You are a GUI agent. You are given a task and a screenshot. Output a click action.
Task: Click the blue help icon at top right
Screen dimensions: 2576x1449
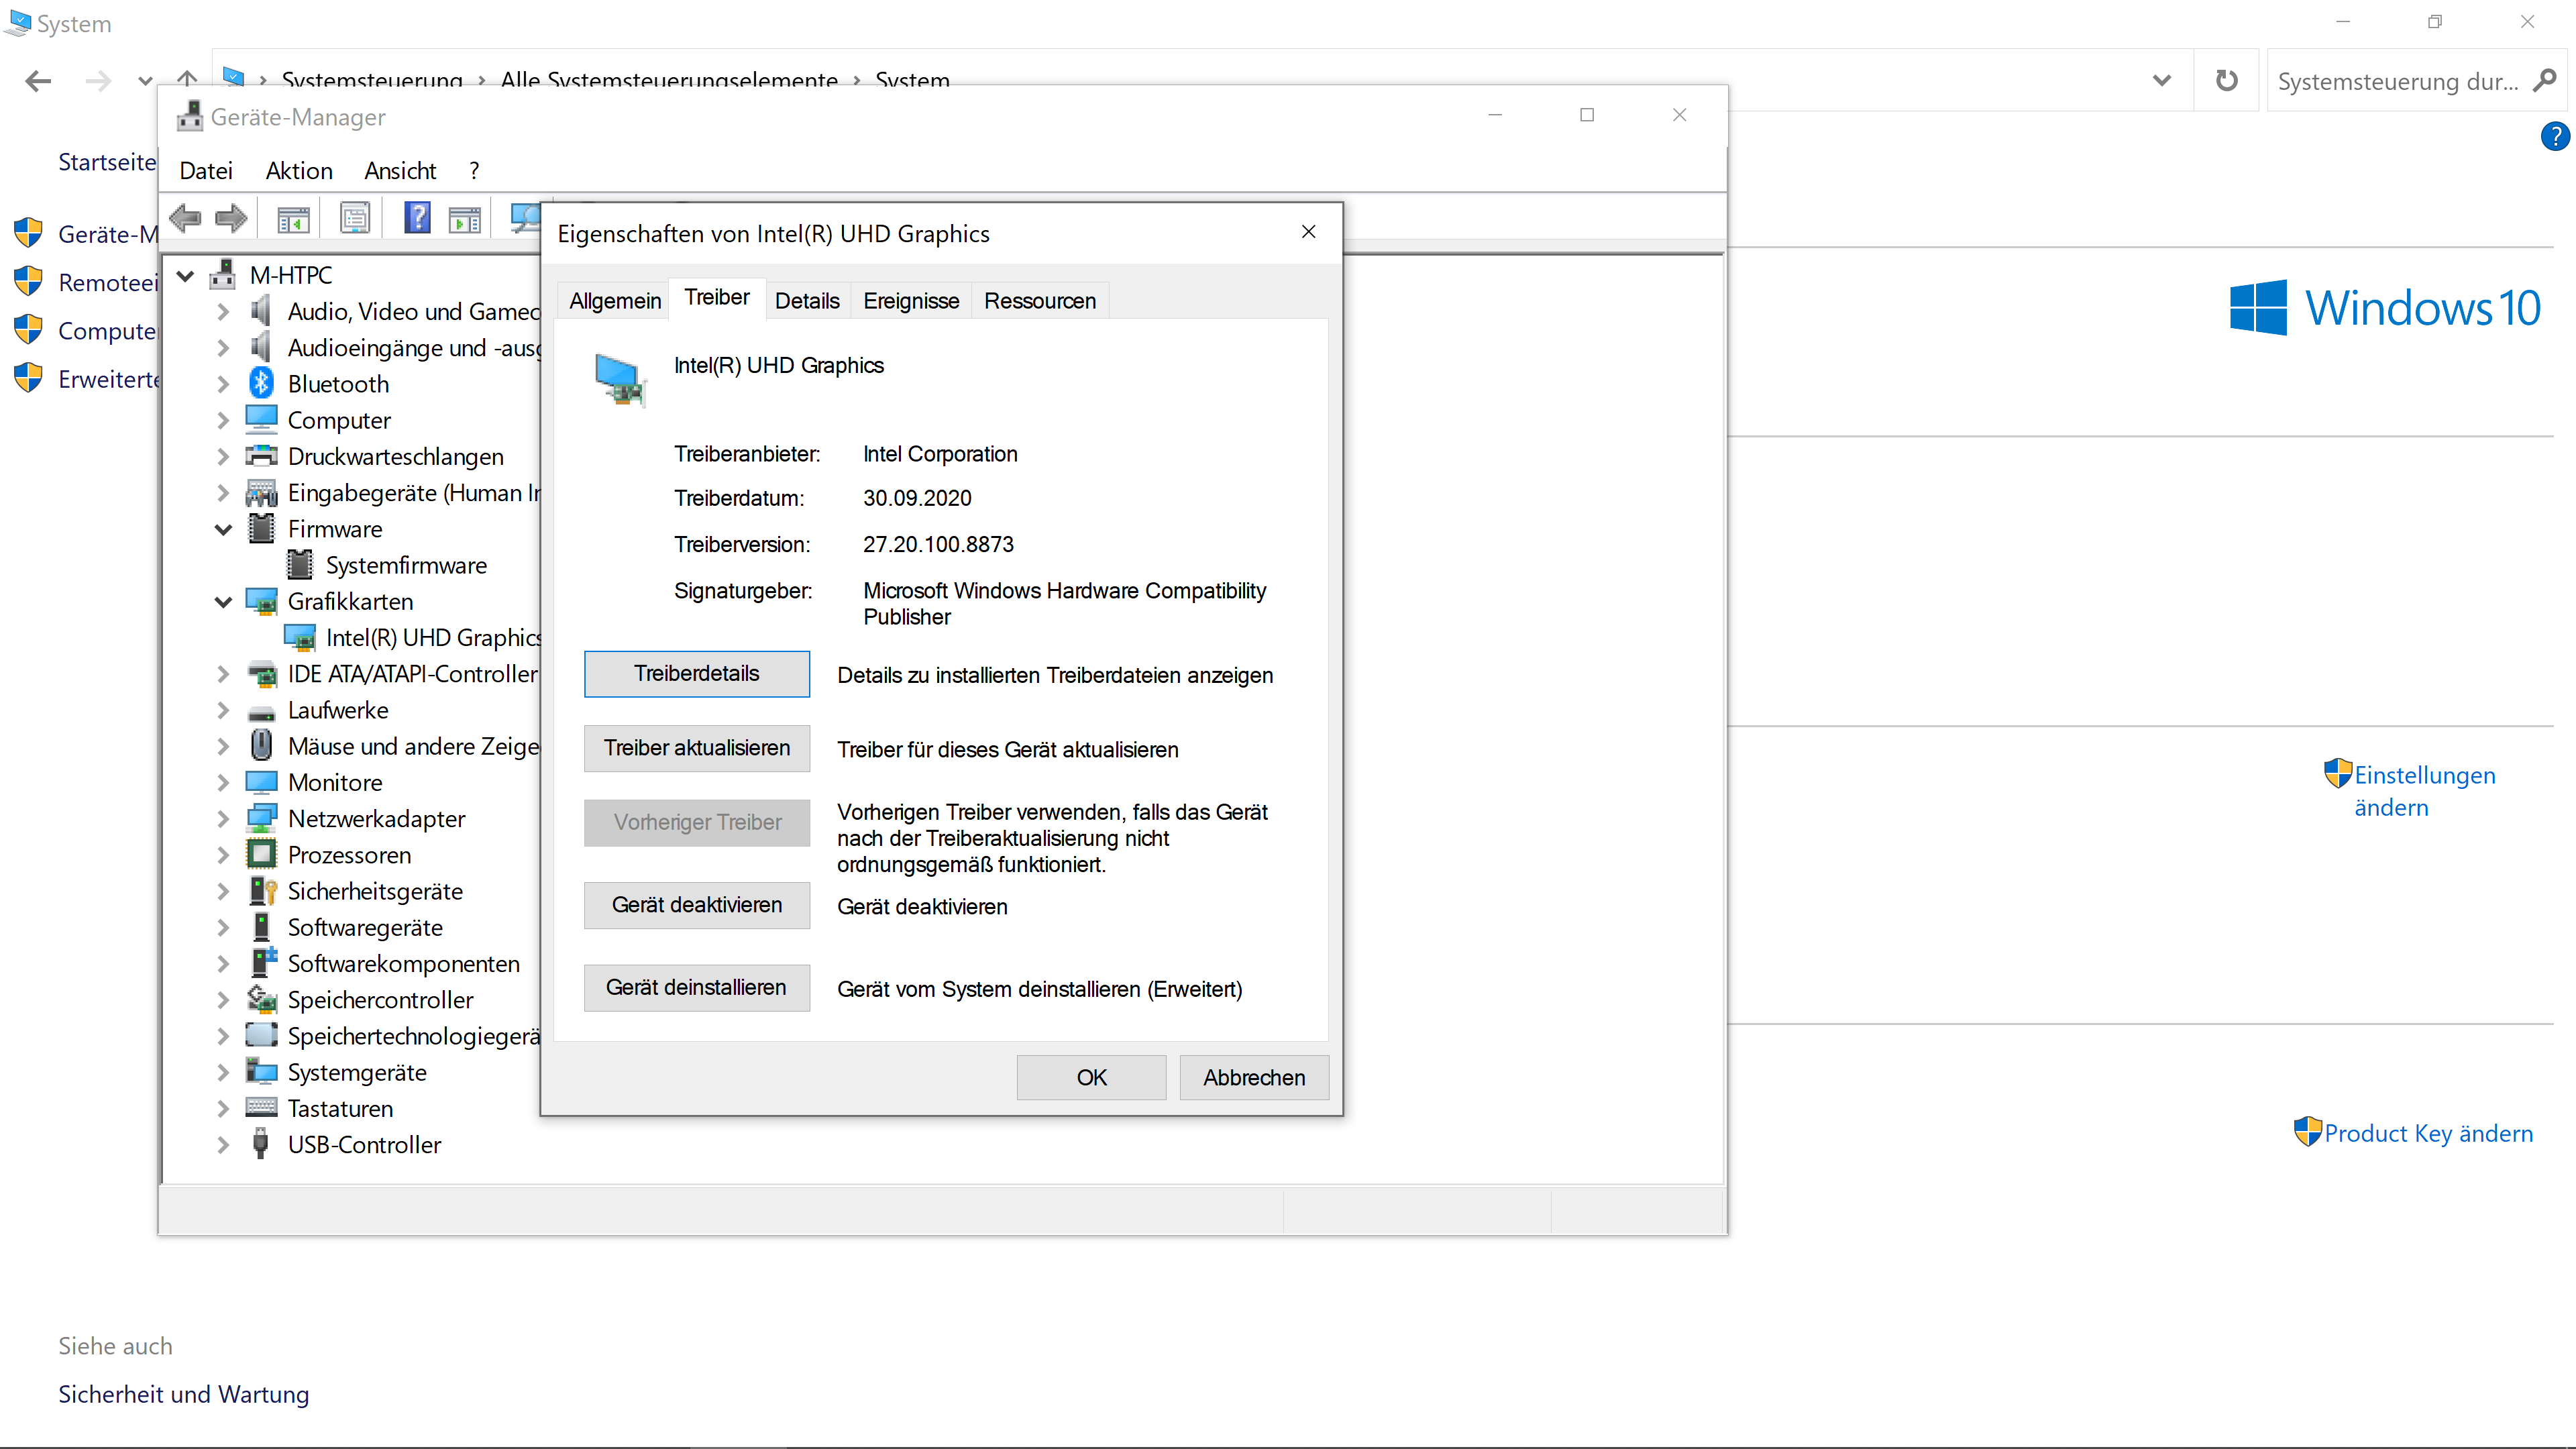tap(2554, 136)
